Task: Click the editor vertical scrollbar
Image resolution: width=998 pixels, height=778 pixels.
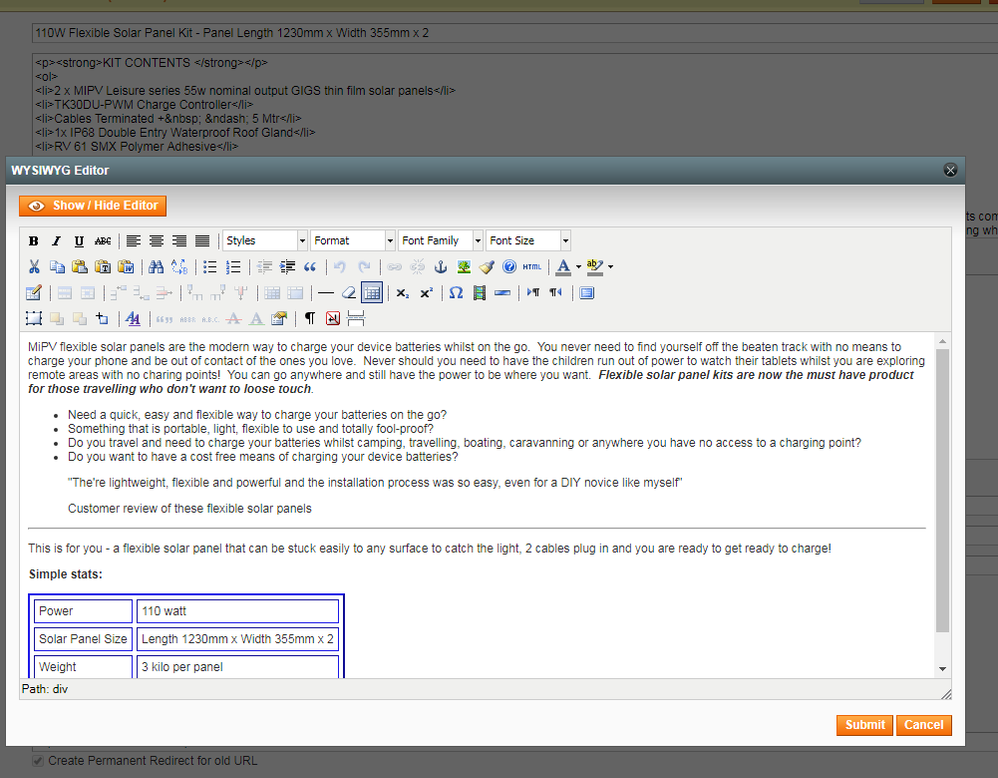Action: pos(942,490)
